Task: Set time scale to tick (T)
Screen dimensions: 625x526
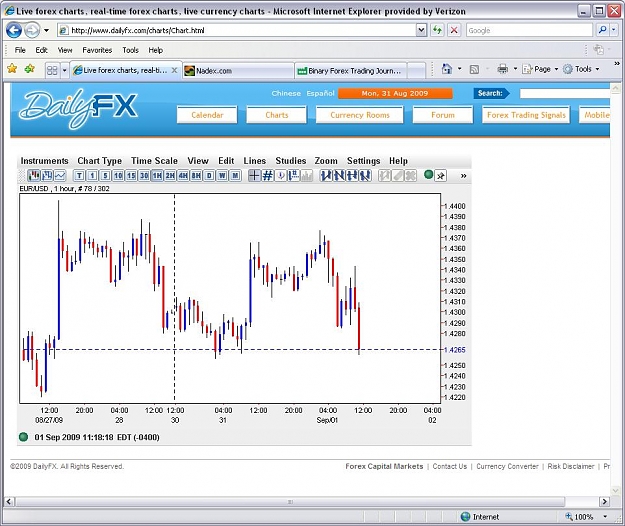Action: [x=79, y=176]
